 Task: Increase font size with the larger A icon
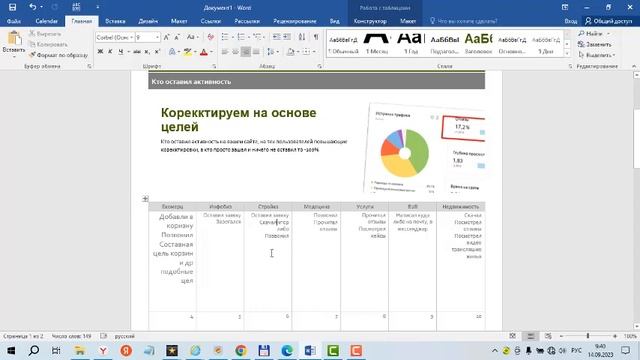tap(167, 37)
